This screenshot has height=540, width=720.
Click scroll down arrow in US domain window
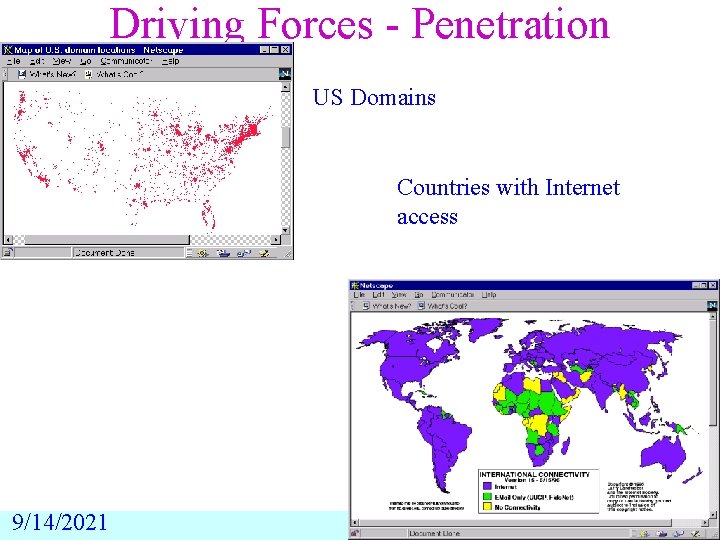pyautogui.click(x=286, y=231)
